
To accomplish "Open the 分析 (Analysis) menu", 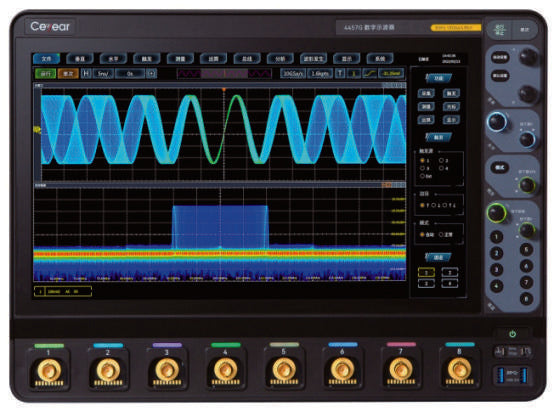I will (280, 59).
